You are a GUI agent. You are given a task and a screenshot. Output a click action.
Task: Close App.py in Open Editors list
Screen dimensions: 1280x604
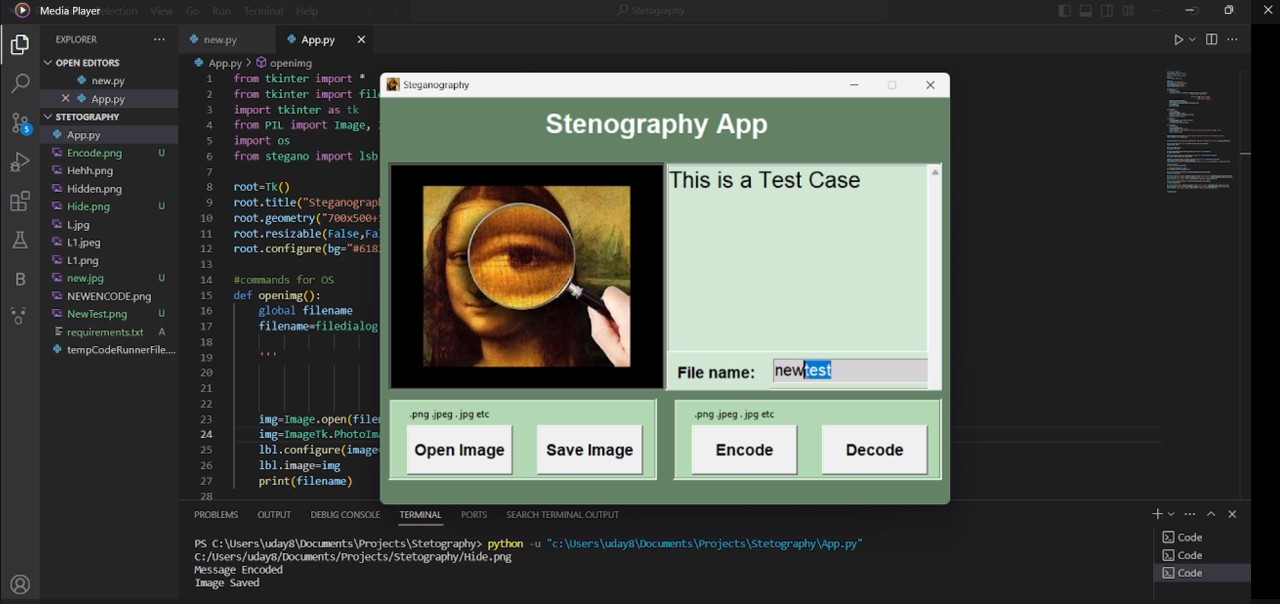(x=66, y=99)
